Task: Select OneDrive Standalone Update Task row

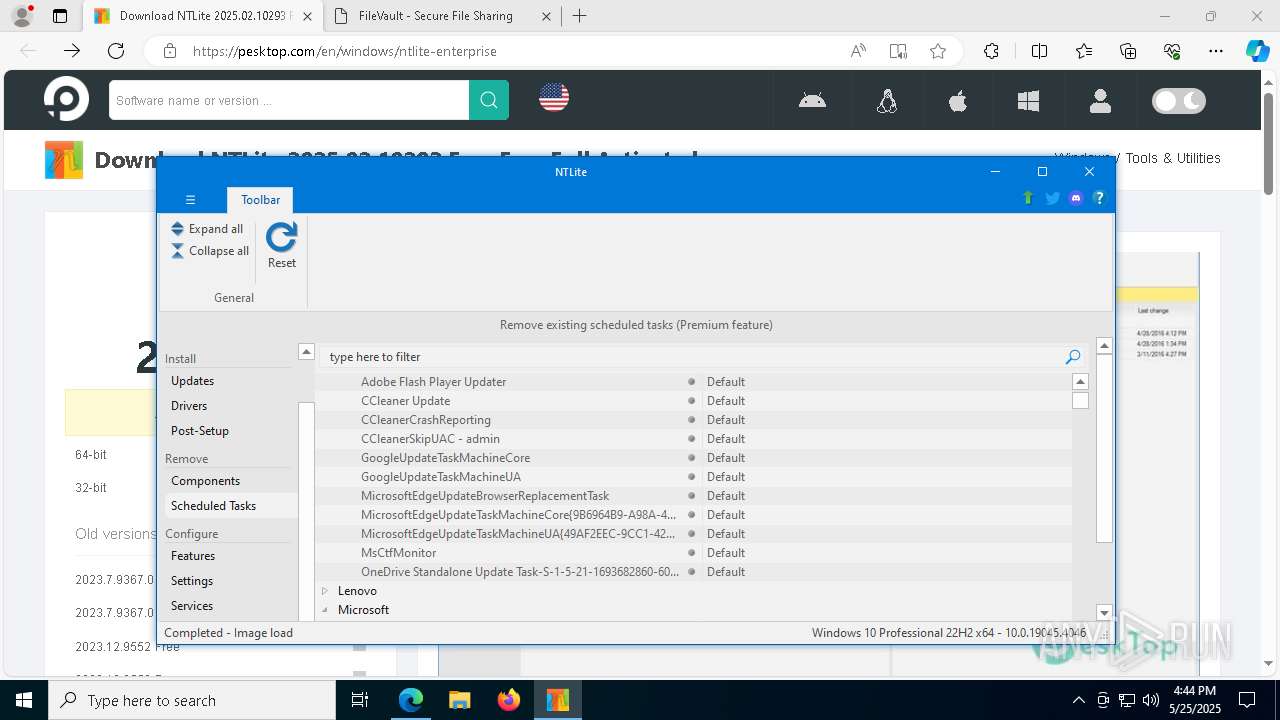Action: (694, 572)
